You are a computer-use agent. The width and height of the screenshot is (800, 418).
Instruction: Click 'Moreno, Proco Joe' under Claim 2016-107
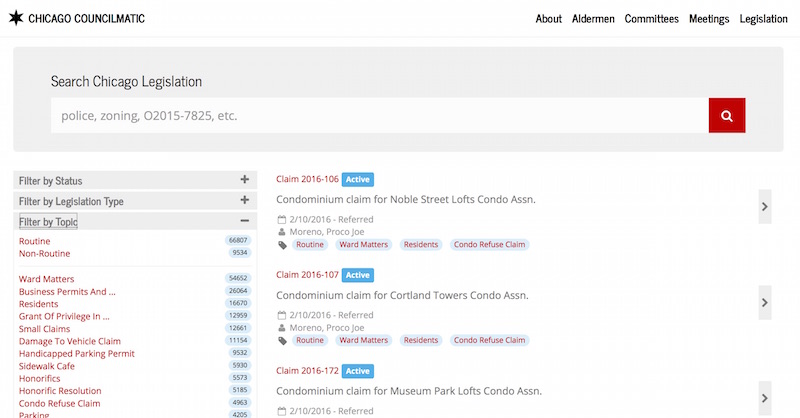point(327,328)
